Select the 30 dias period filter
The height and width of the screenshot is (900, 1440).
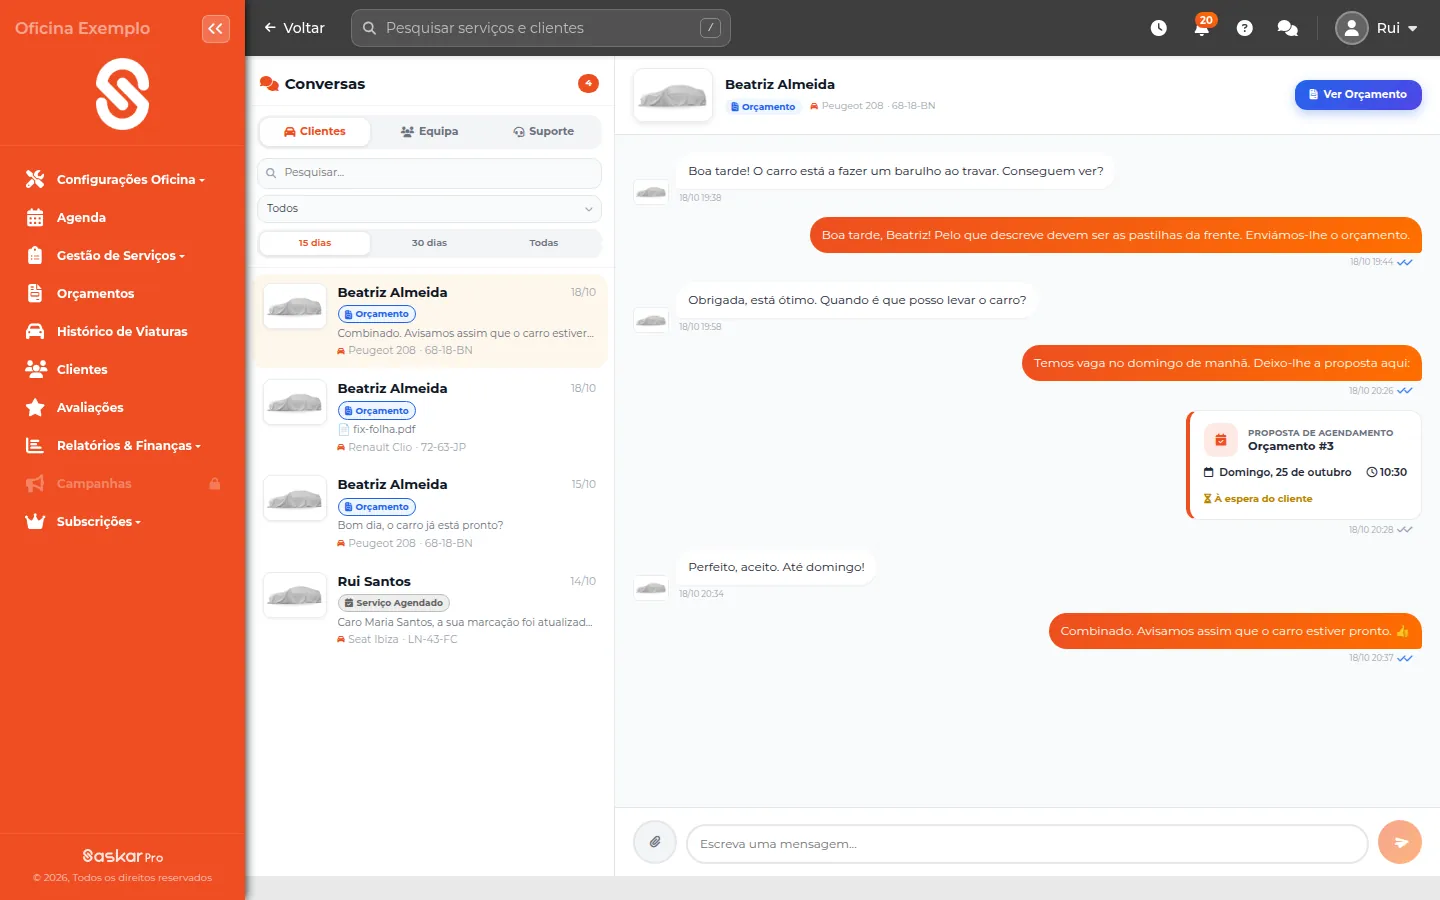point(429,243)
